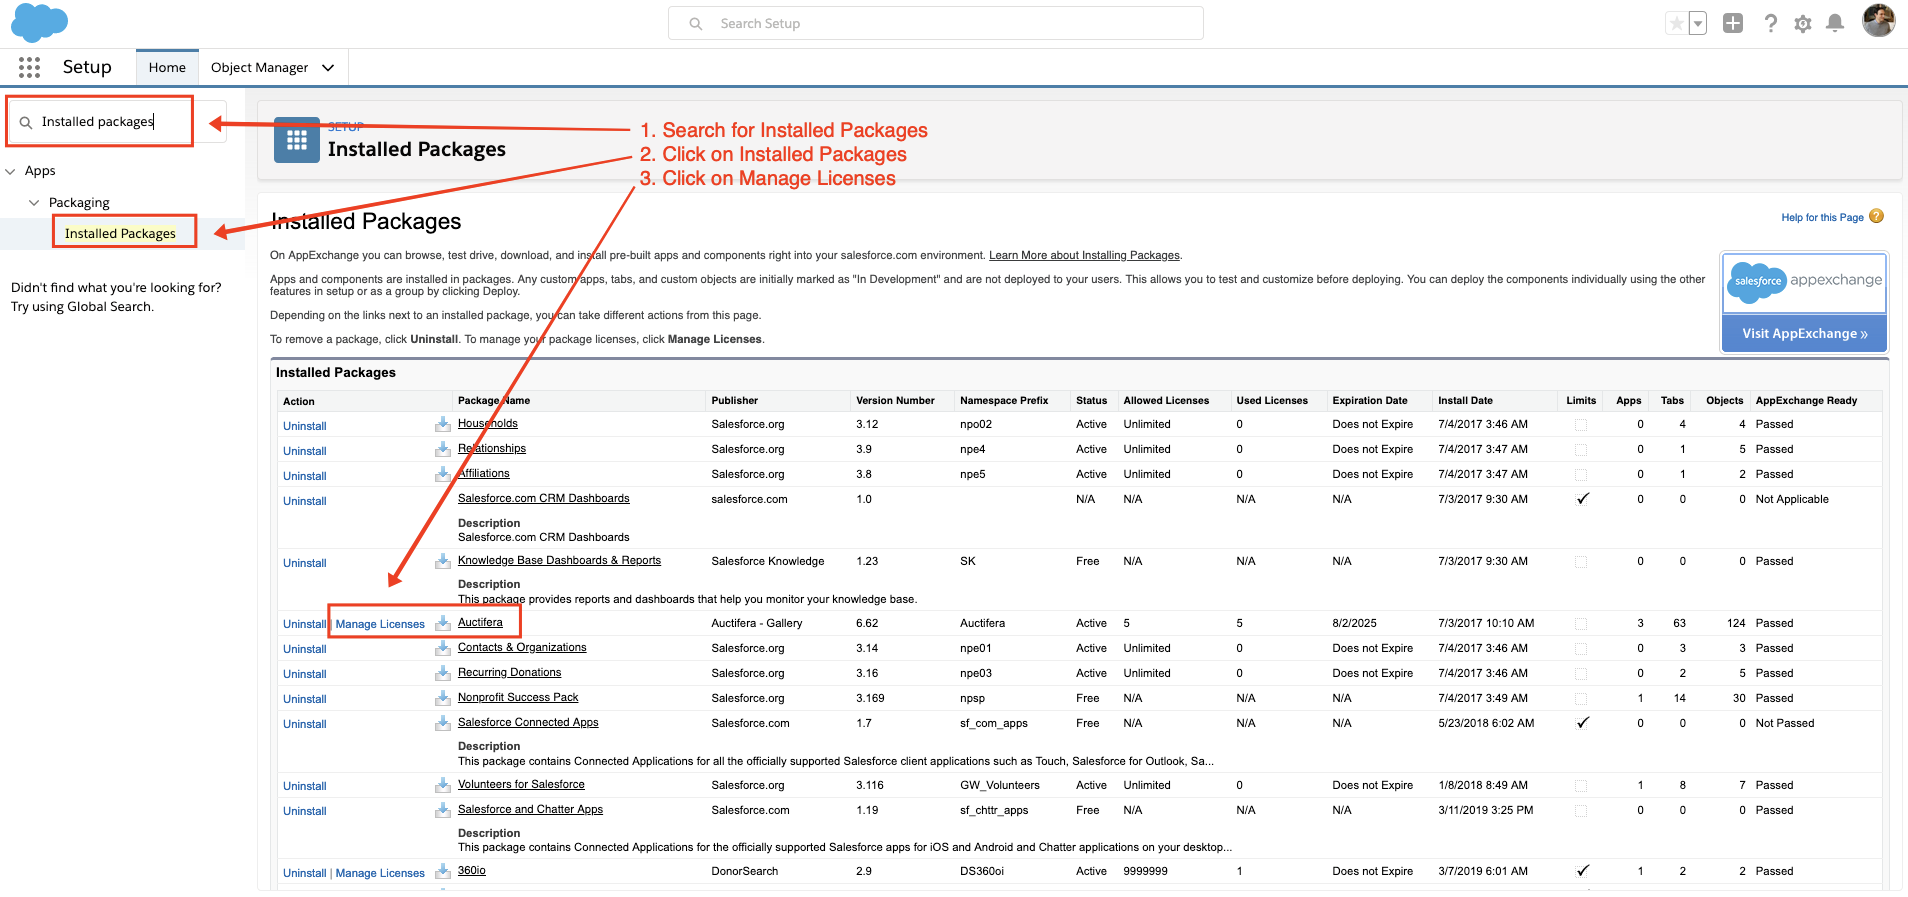This screenshot has width=1908, height=897.
Task: Click the Limits checkmark for 360io row
Action: click(1582, 871)
